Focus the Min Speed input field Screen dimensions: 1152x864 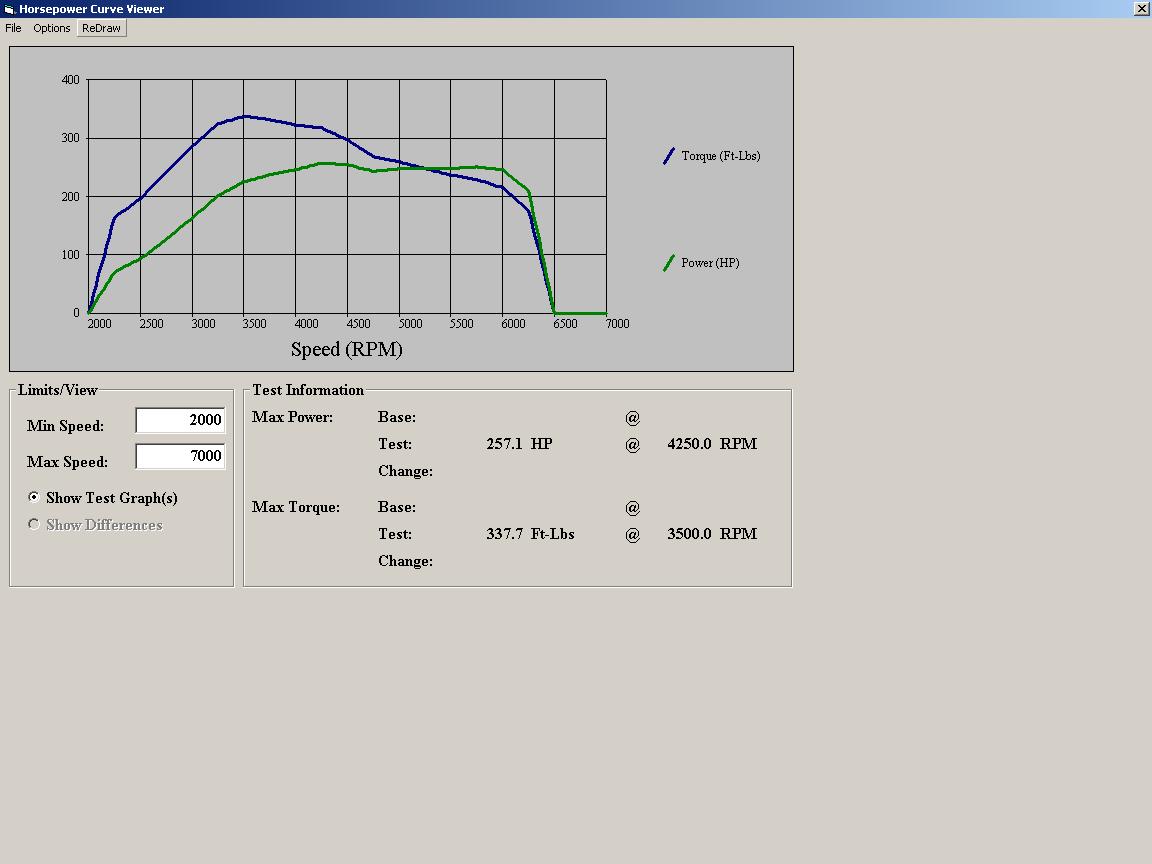(180, 420)
